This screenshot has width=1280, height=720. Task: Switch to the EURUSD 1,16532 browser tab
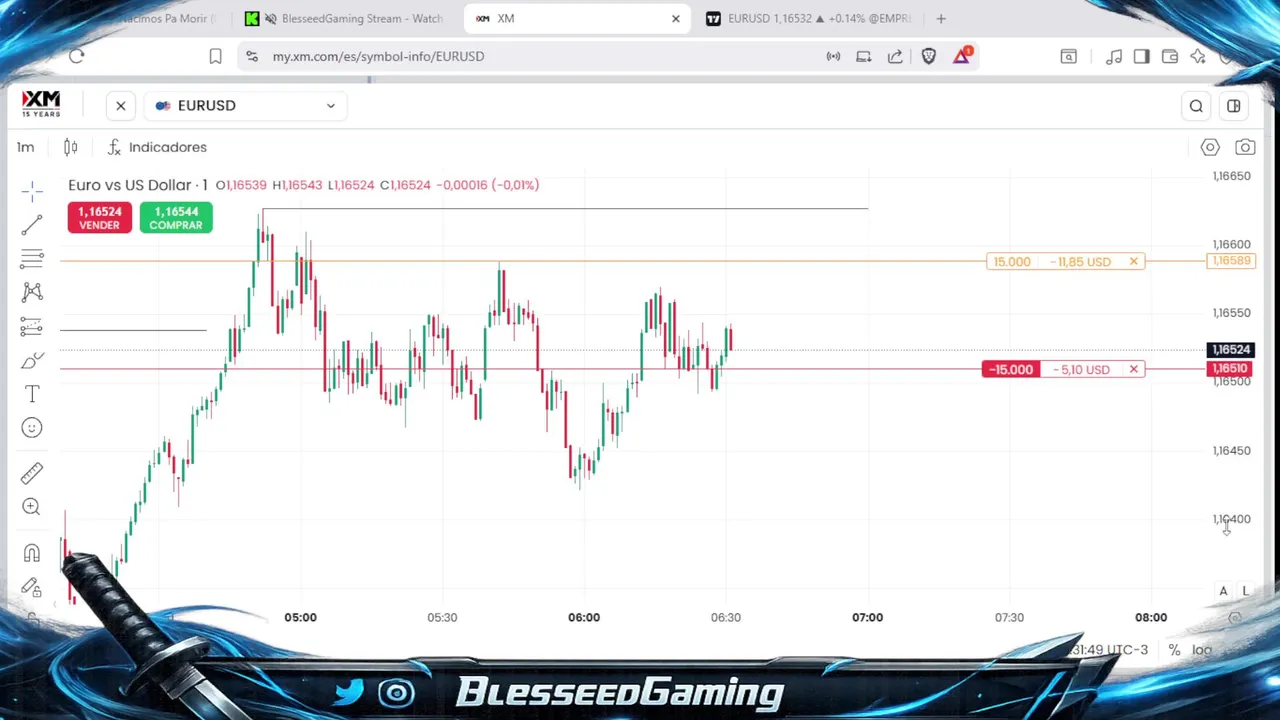pos(808,18)
